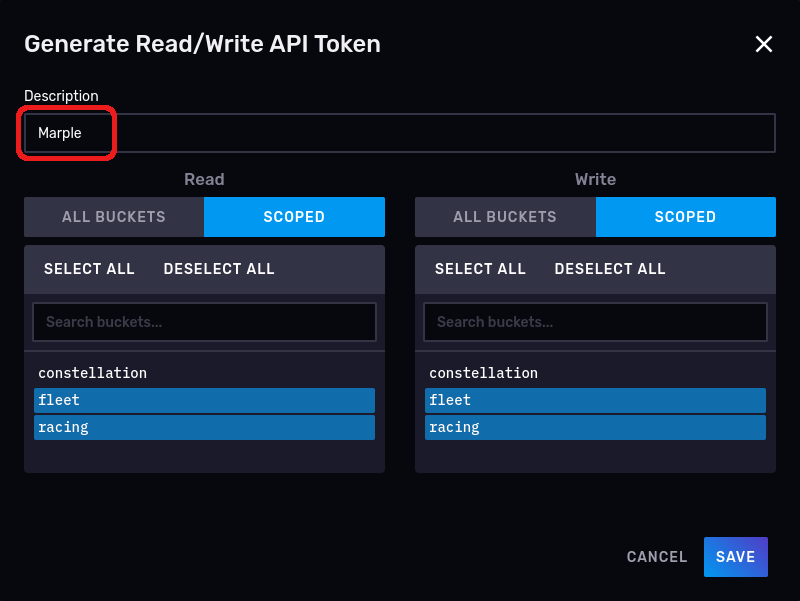Deselect all Write buckets

pos(610,269)
